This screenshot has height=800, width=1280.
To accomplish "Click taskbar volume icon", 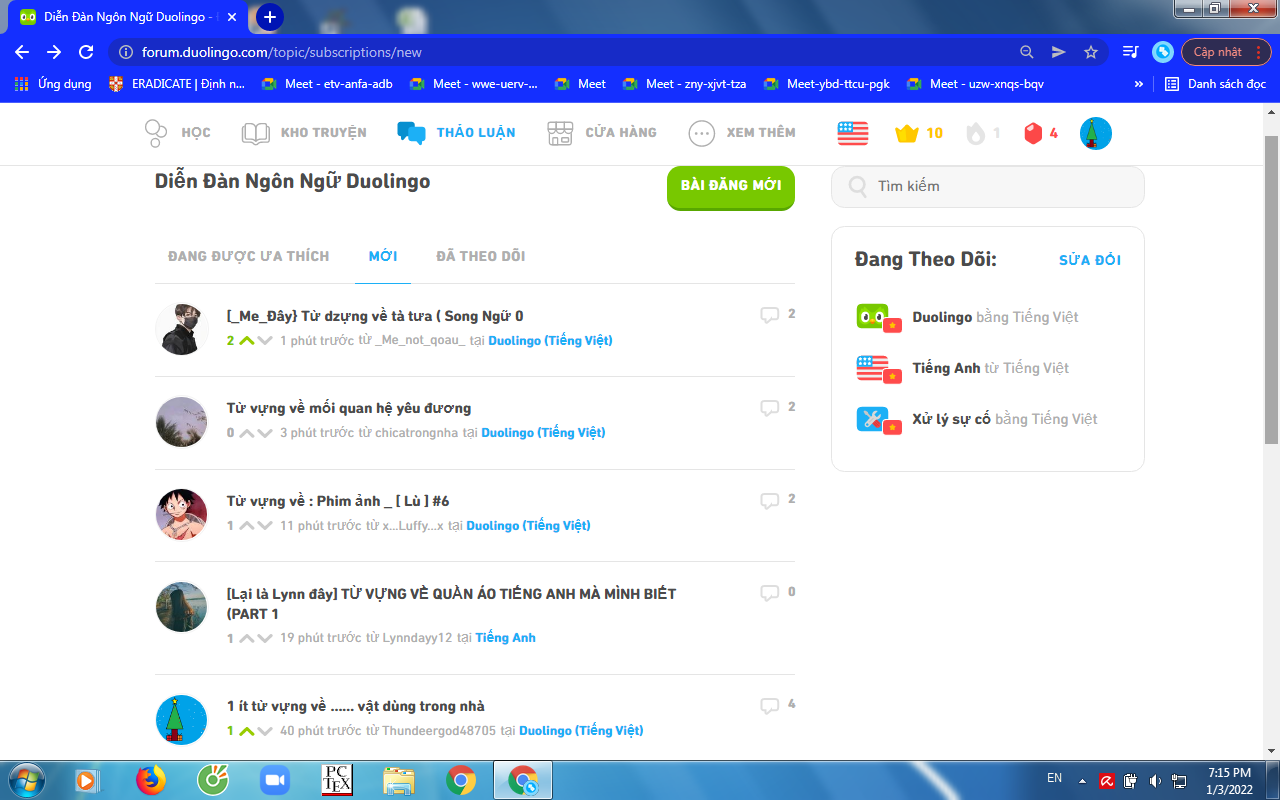I will click(1155, 780).
